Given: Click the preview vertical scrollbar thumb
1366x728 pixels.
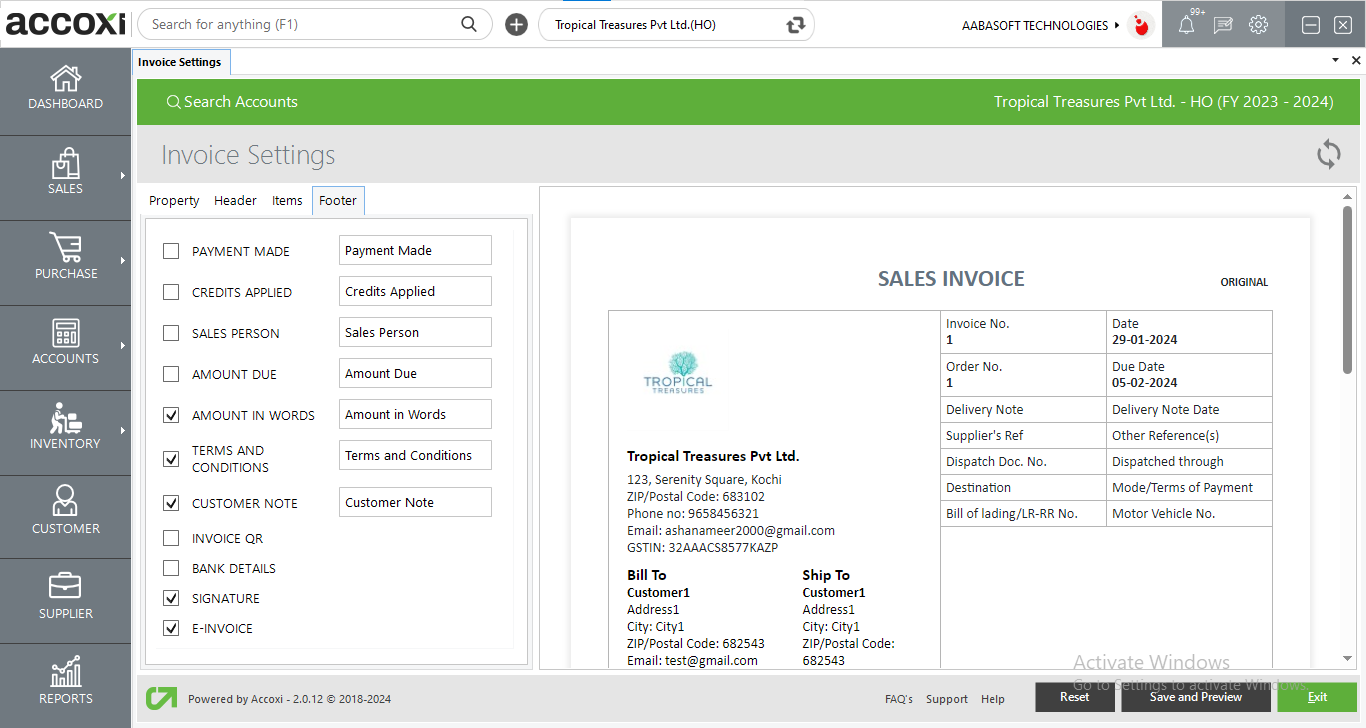Looking at the screenshot, I should coord(1348,289).
